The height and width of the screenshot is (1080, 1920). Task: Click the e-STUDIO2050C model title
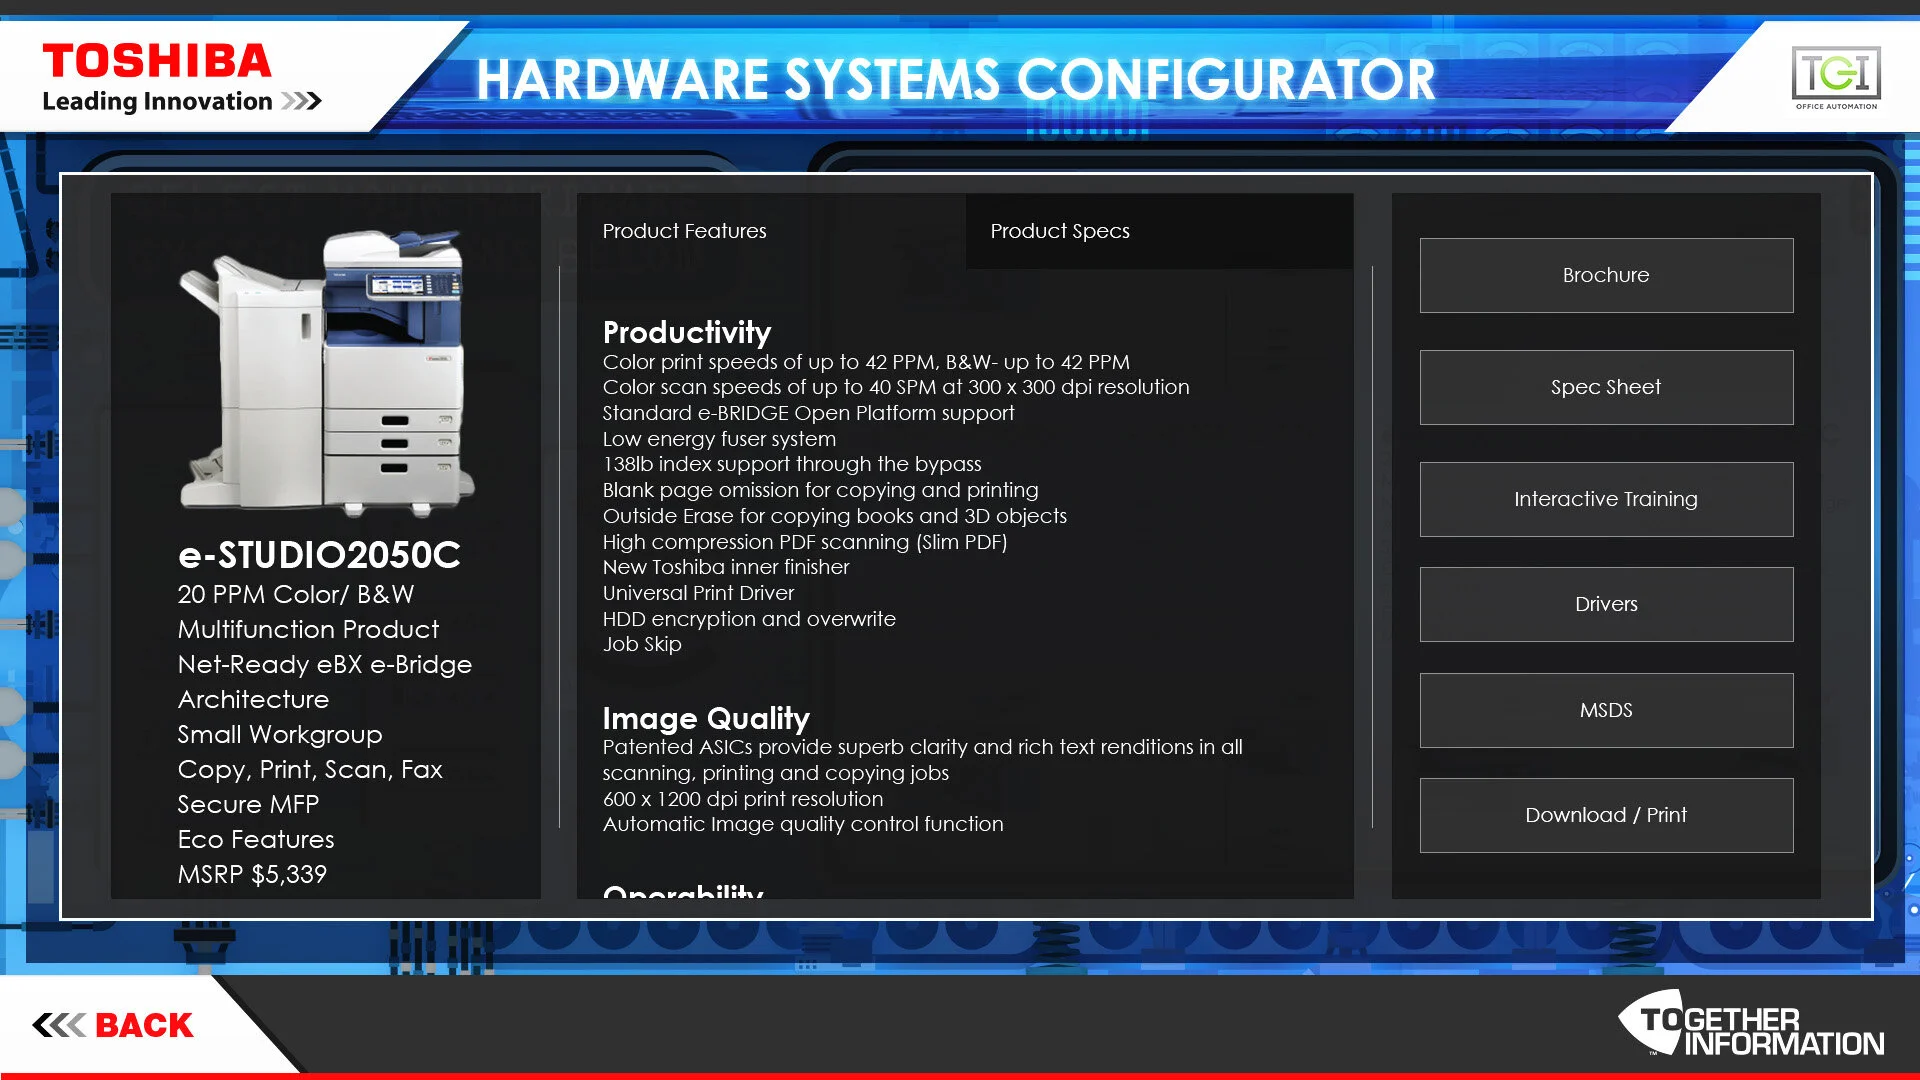pyautogui.click(x=319, y=555)
